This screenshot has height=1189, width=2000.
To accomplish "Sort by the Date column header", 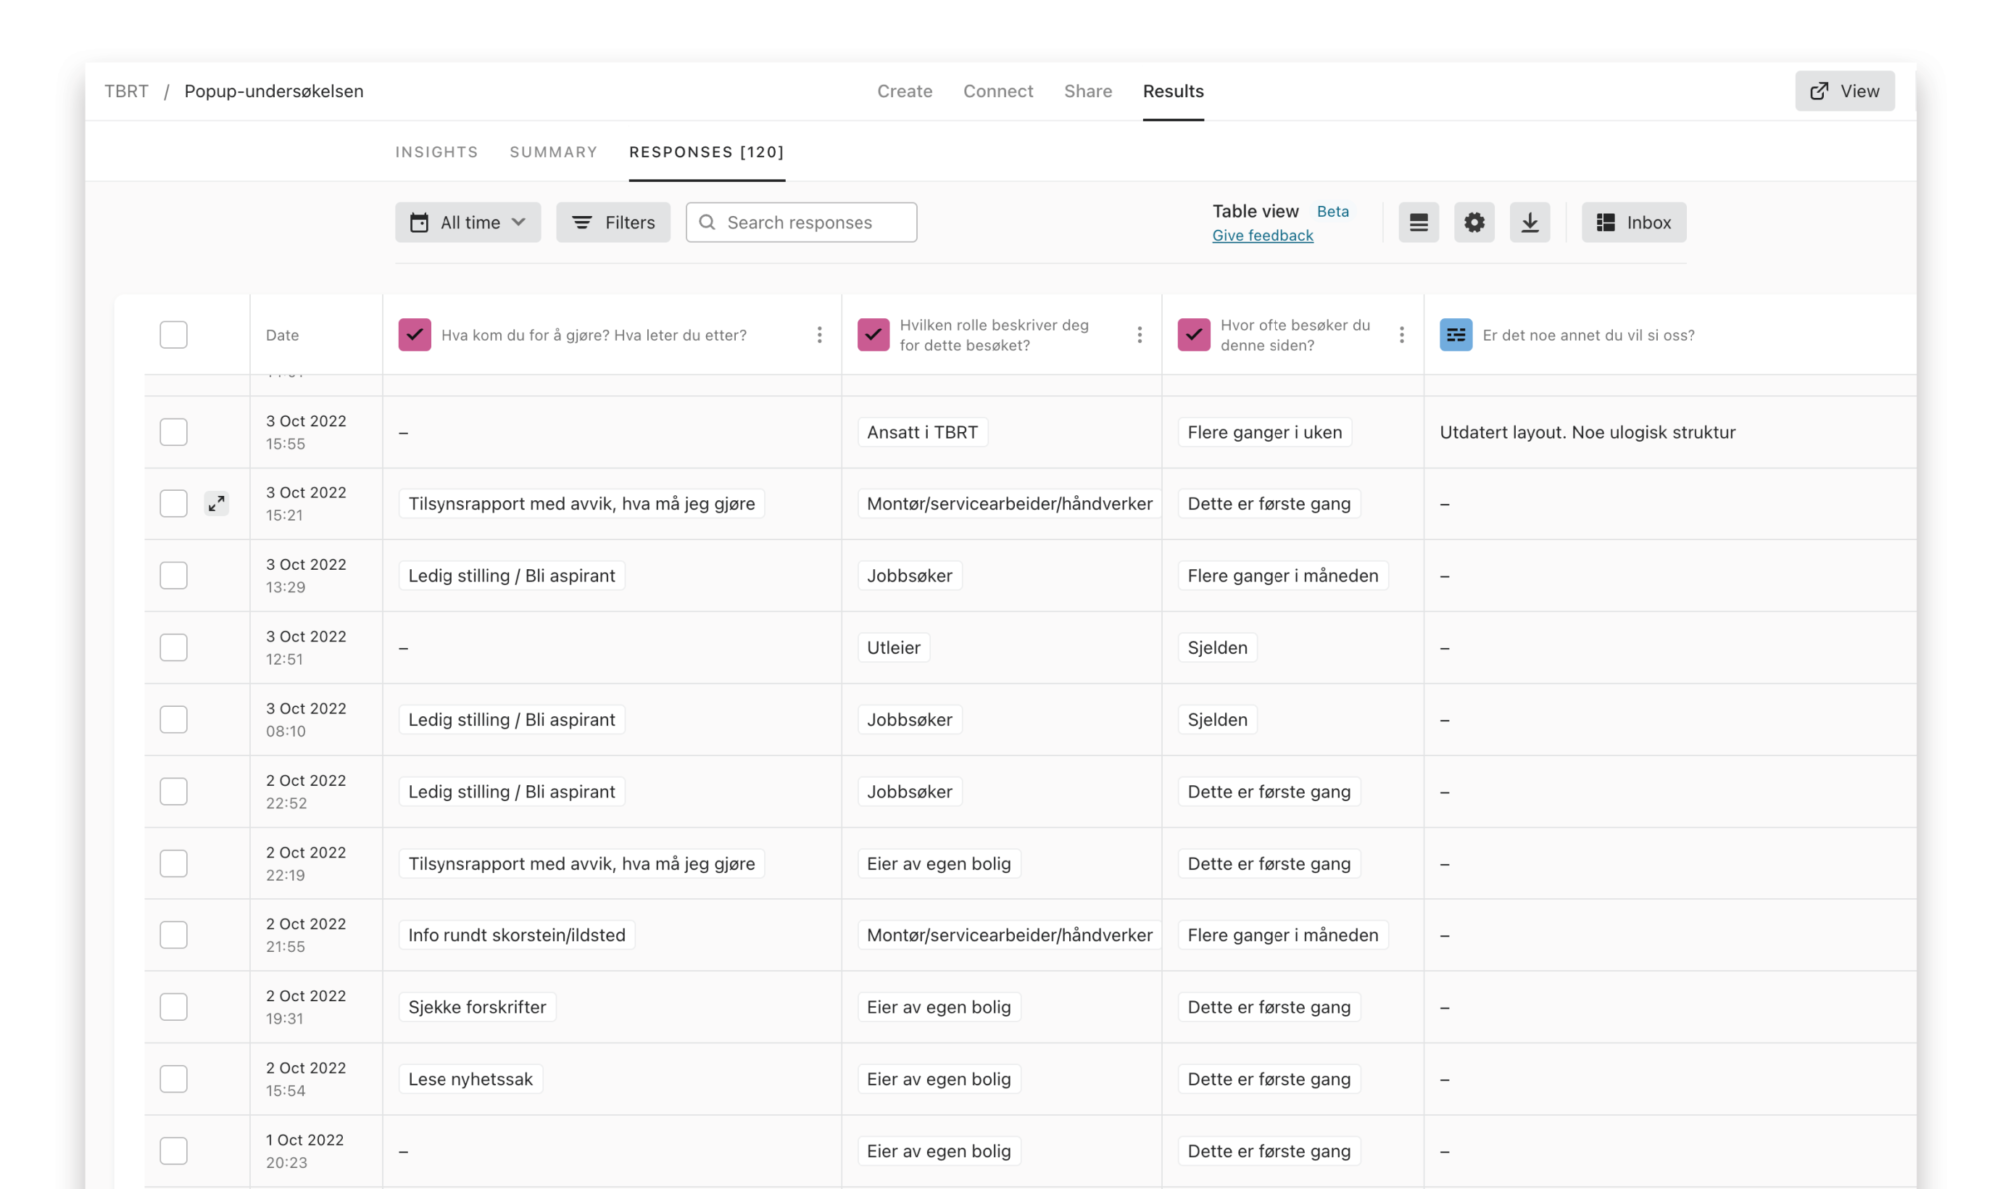I will point(282,335).
